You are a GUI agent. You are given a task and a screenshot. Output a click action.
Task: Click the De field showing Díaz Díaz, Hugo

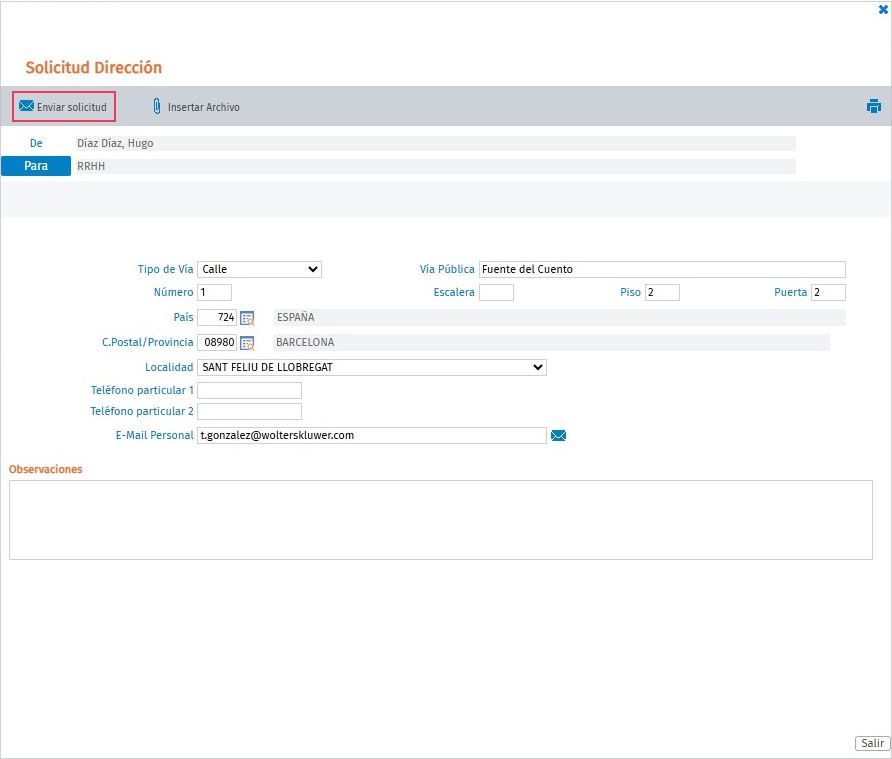[436, 143]
